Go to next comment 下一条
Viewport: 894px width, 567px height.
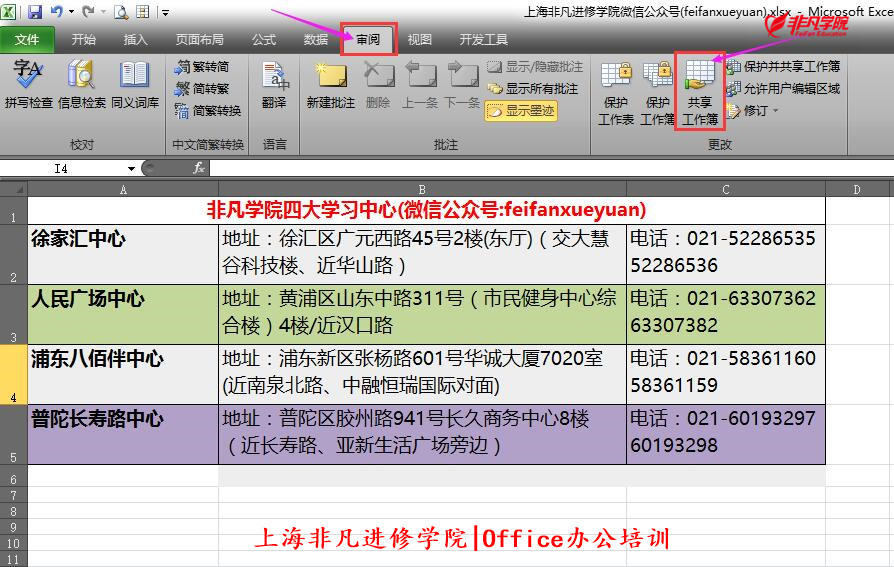(x=462, y=84)
